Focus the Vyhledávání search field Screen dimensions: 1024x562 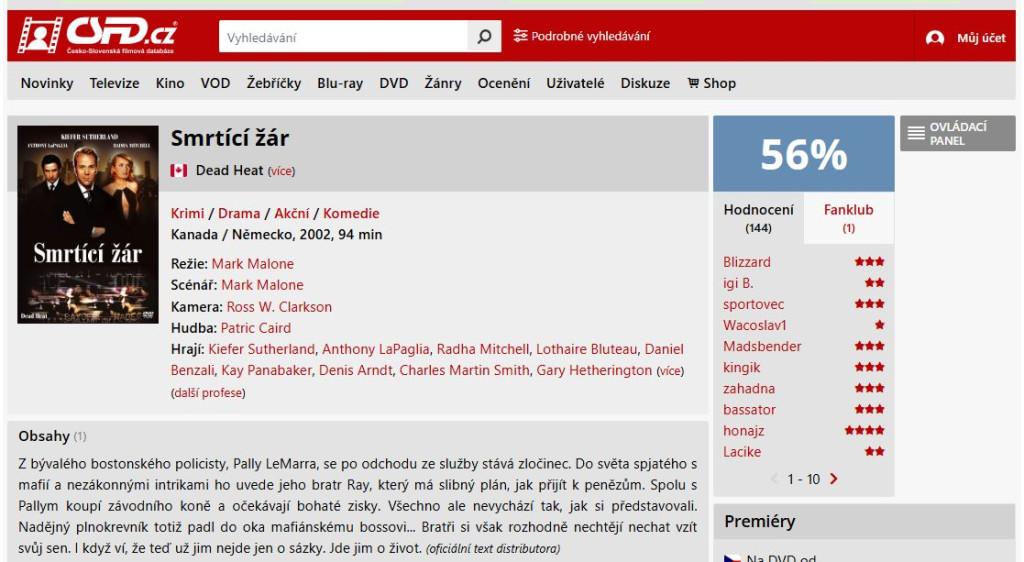[344, 37]
